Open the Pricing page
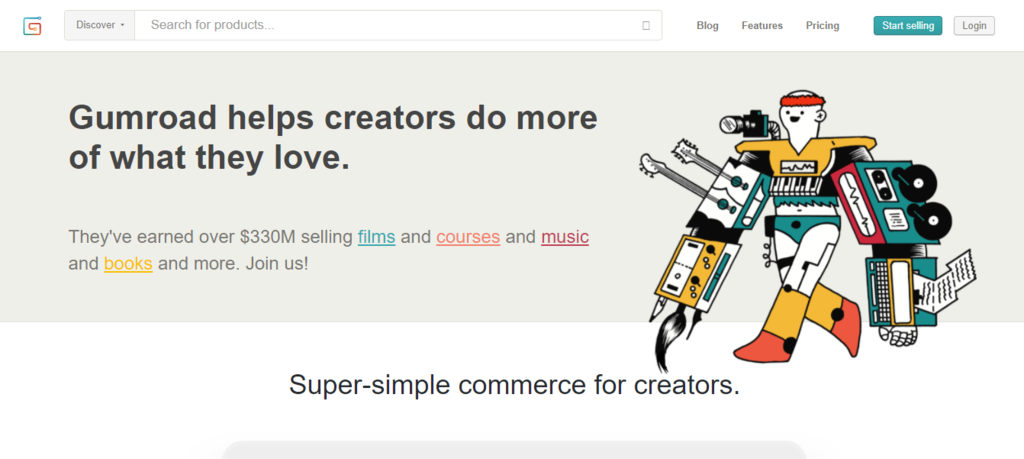This screenshot has height=459, width=1024. click(x=822, y=25)
